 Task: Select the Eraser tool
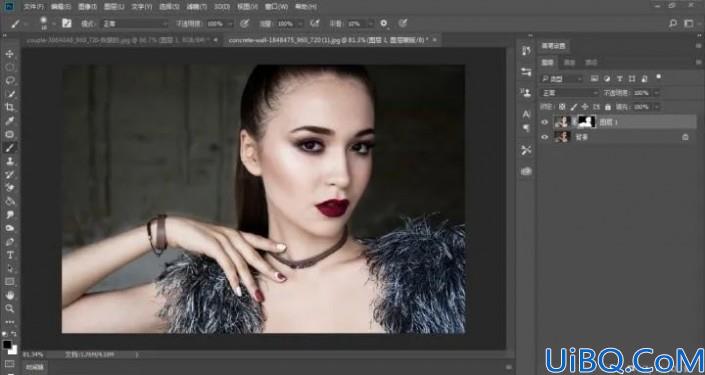click(x=9, y=188)
